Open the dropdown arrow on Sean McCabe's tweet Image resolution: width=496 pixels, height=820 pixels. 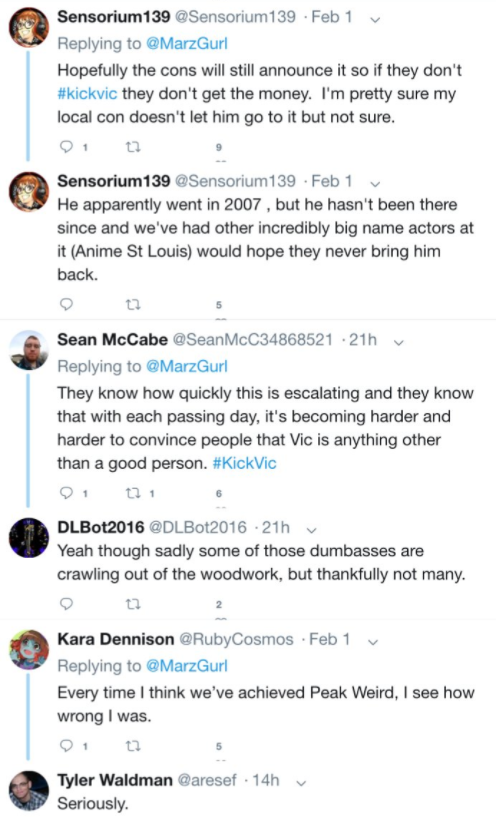(x=399, y=343)
